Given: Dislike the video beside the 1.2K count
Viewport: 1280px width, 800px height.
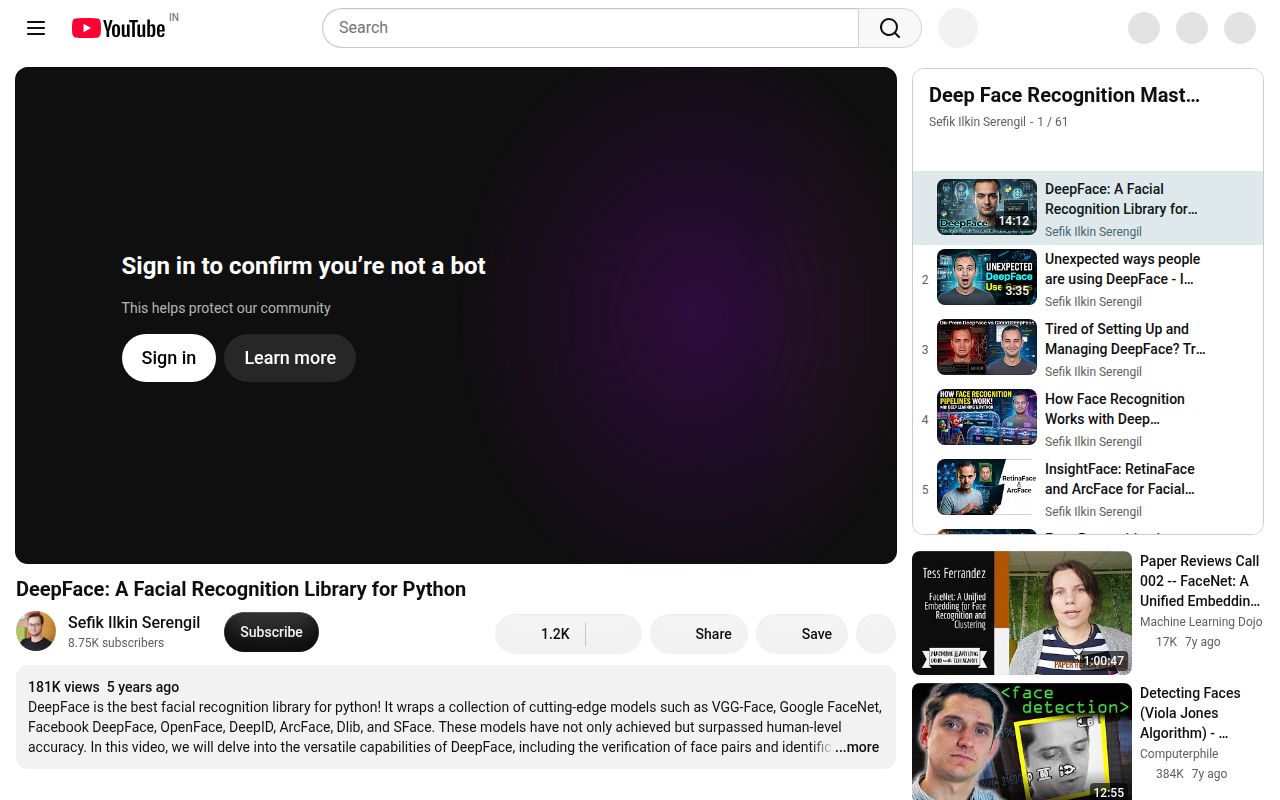Looking at the screenshot, I should tap(614, 634).
